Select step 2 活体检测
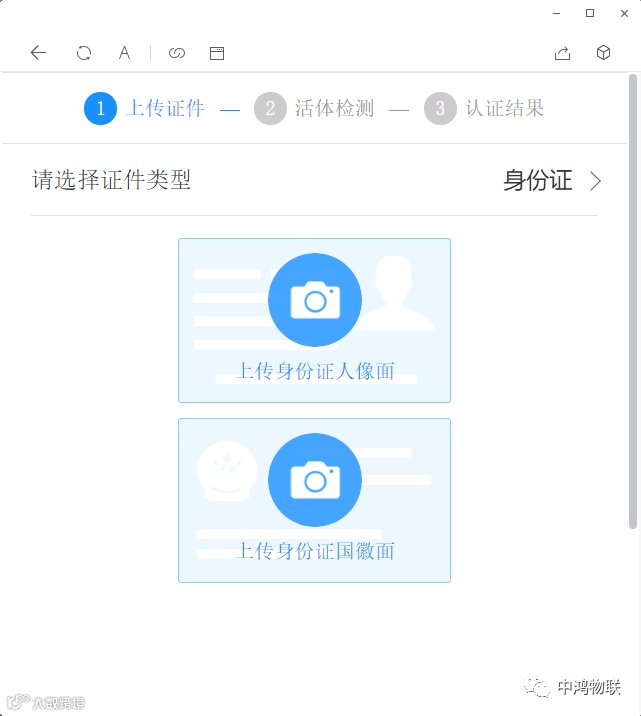The height and width of the screenshot is (716, 641). point(314,108)
